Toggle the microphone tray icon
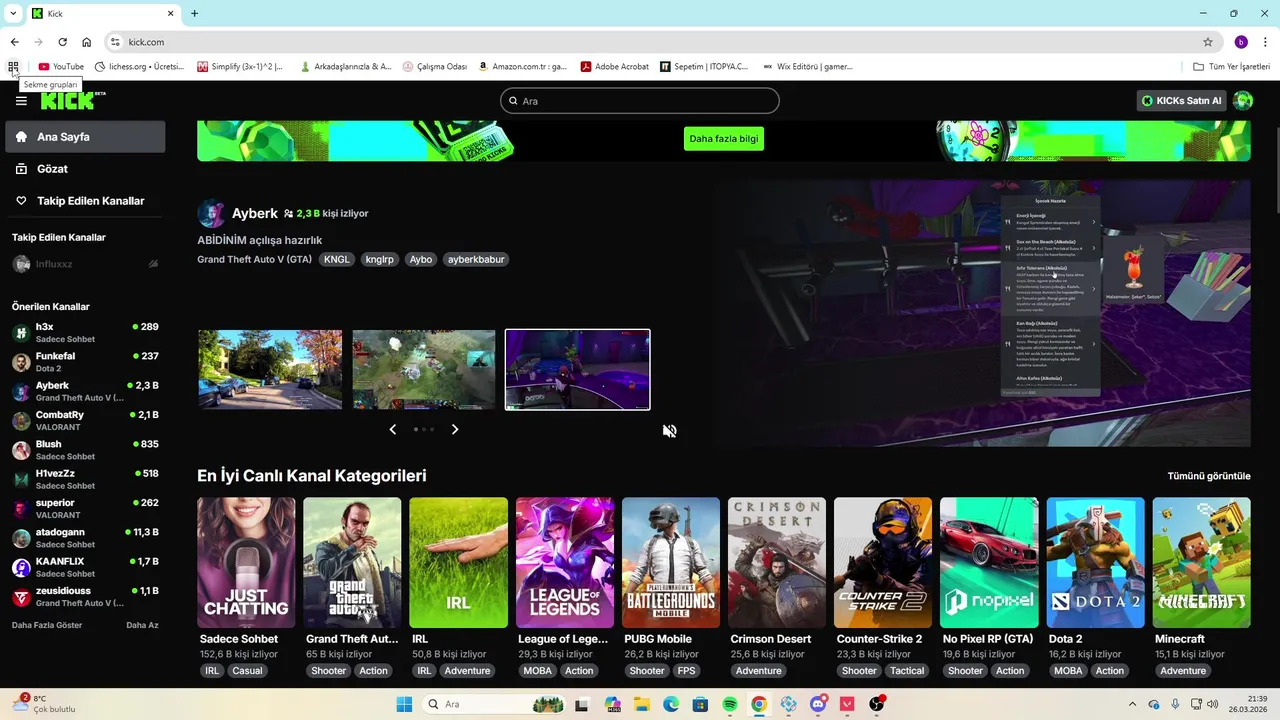The image size is (1280, 720). tap(1175, 704)
